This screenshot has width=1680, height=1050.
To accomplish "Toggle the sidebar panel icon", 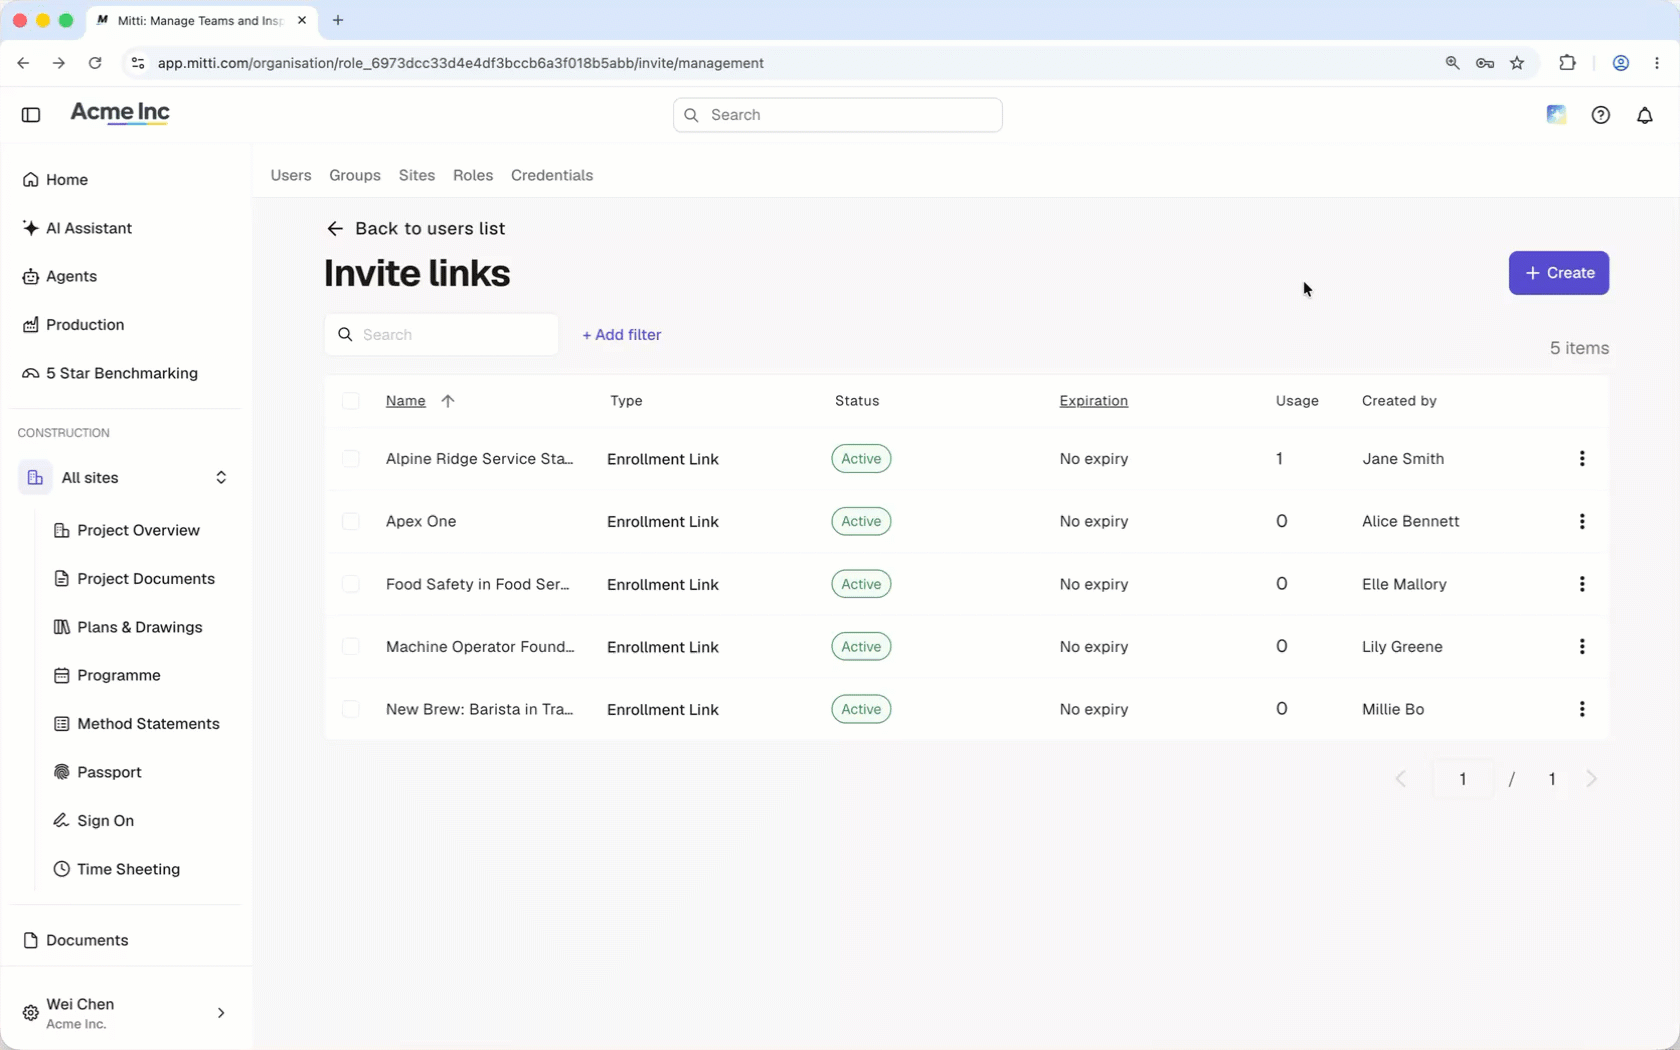I will [31, 115].
